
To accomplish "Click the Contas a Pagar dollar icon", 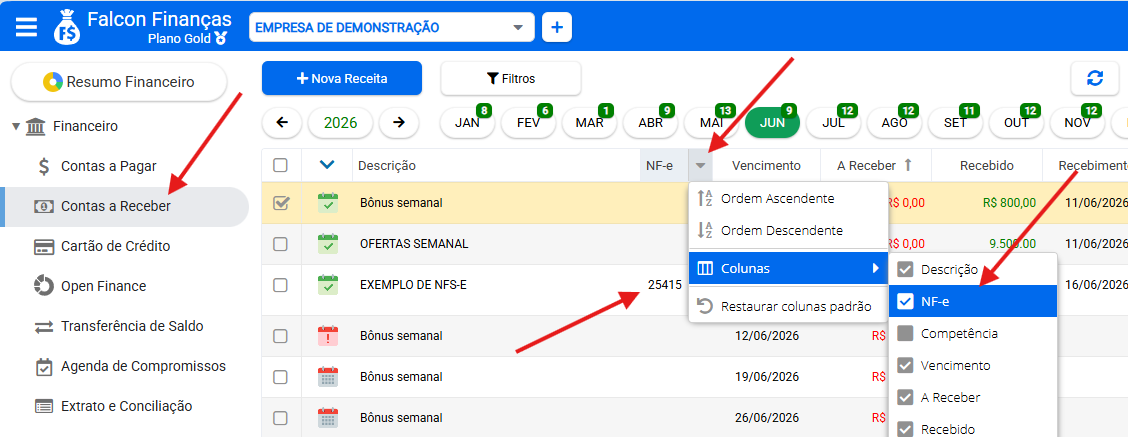I will [x=44, y=166].
